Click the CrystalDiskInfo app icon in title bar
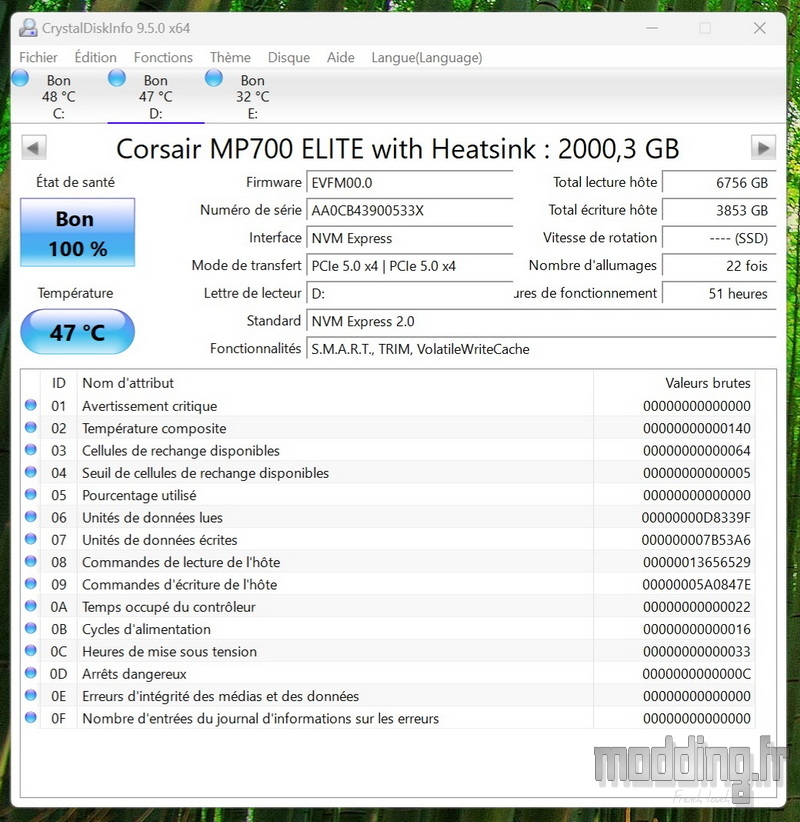800x822 pixels. click(x=28, y=28)
